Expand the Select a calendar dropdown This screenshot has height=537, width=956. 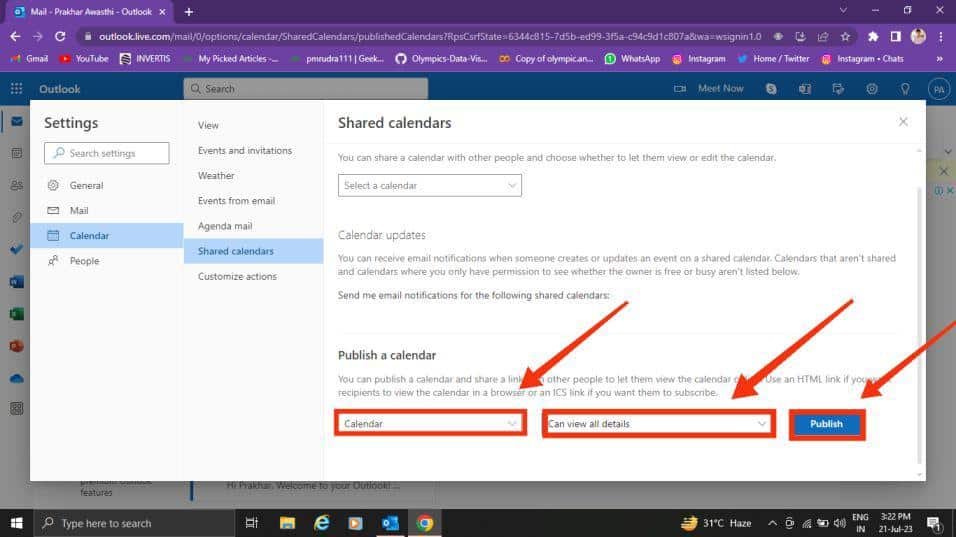point(430,185)
